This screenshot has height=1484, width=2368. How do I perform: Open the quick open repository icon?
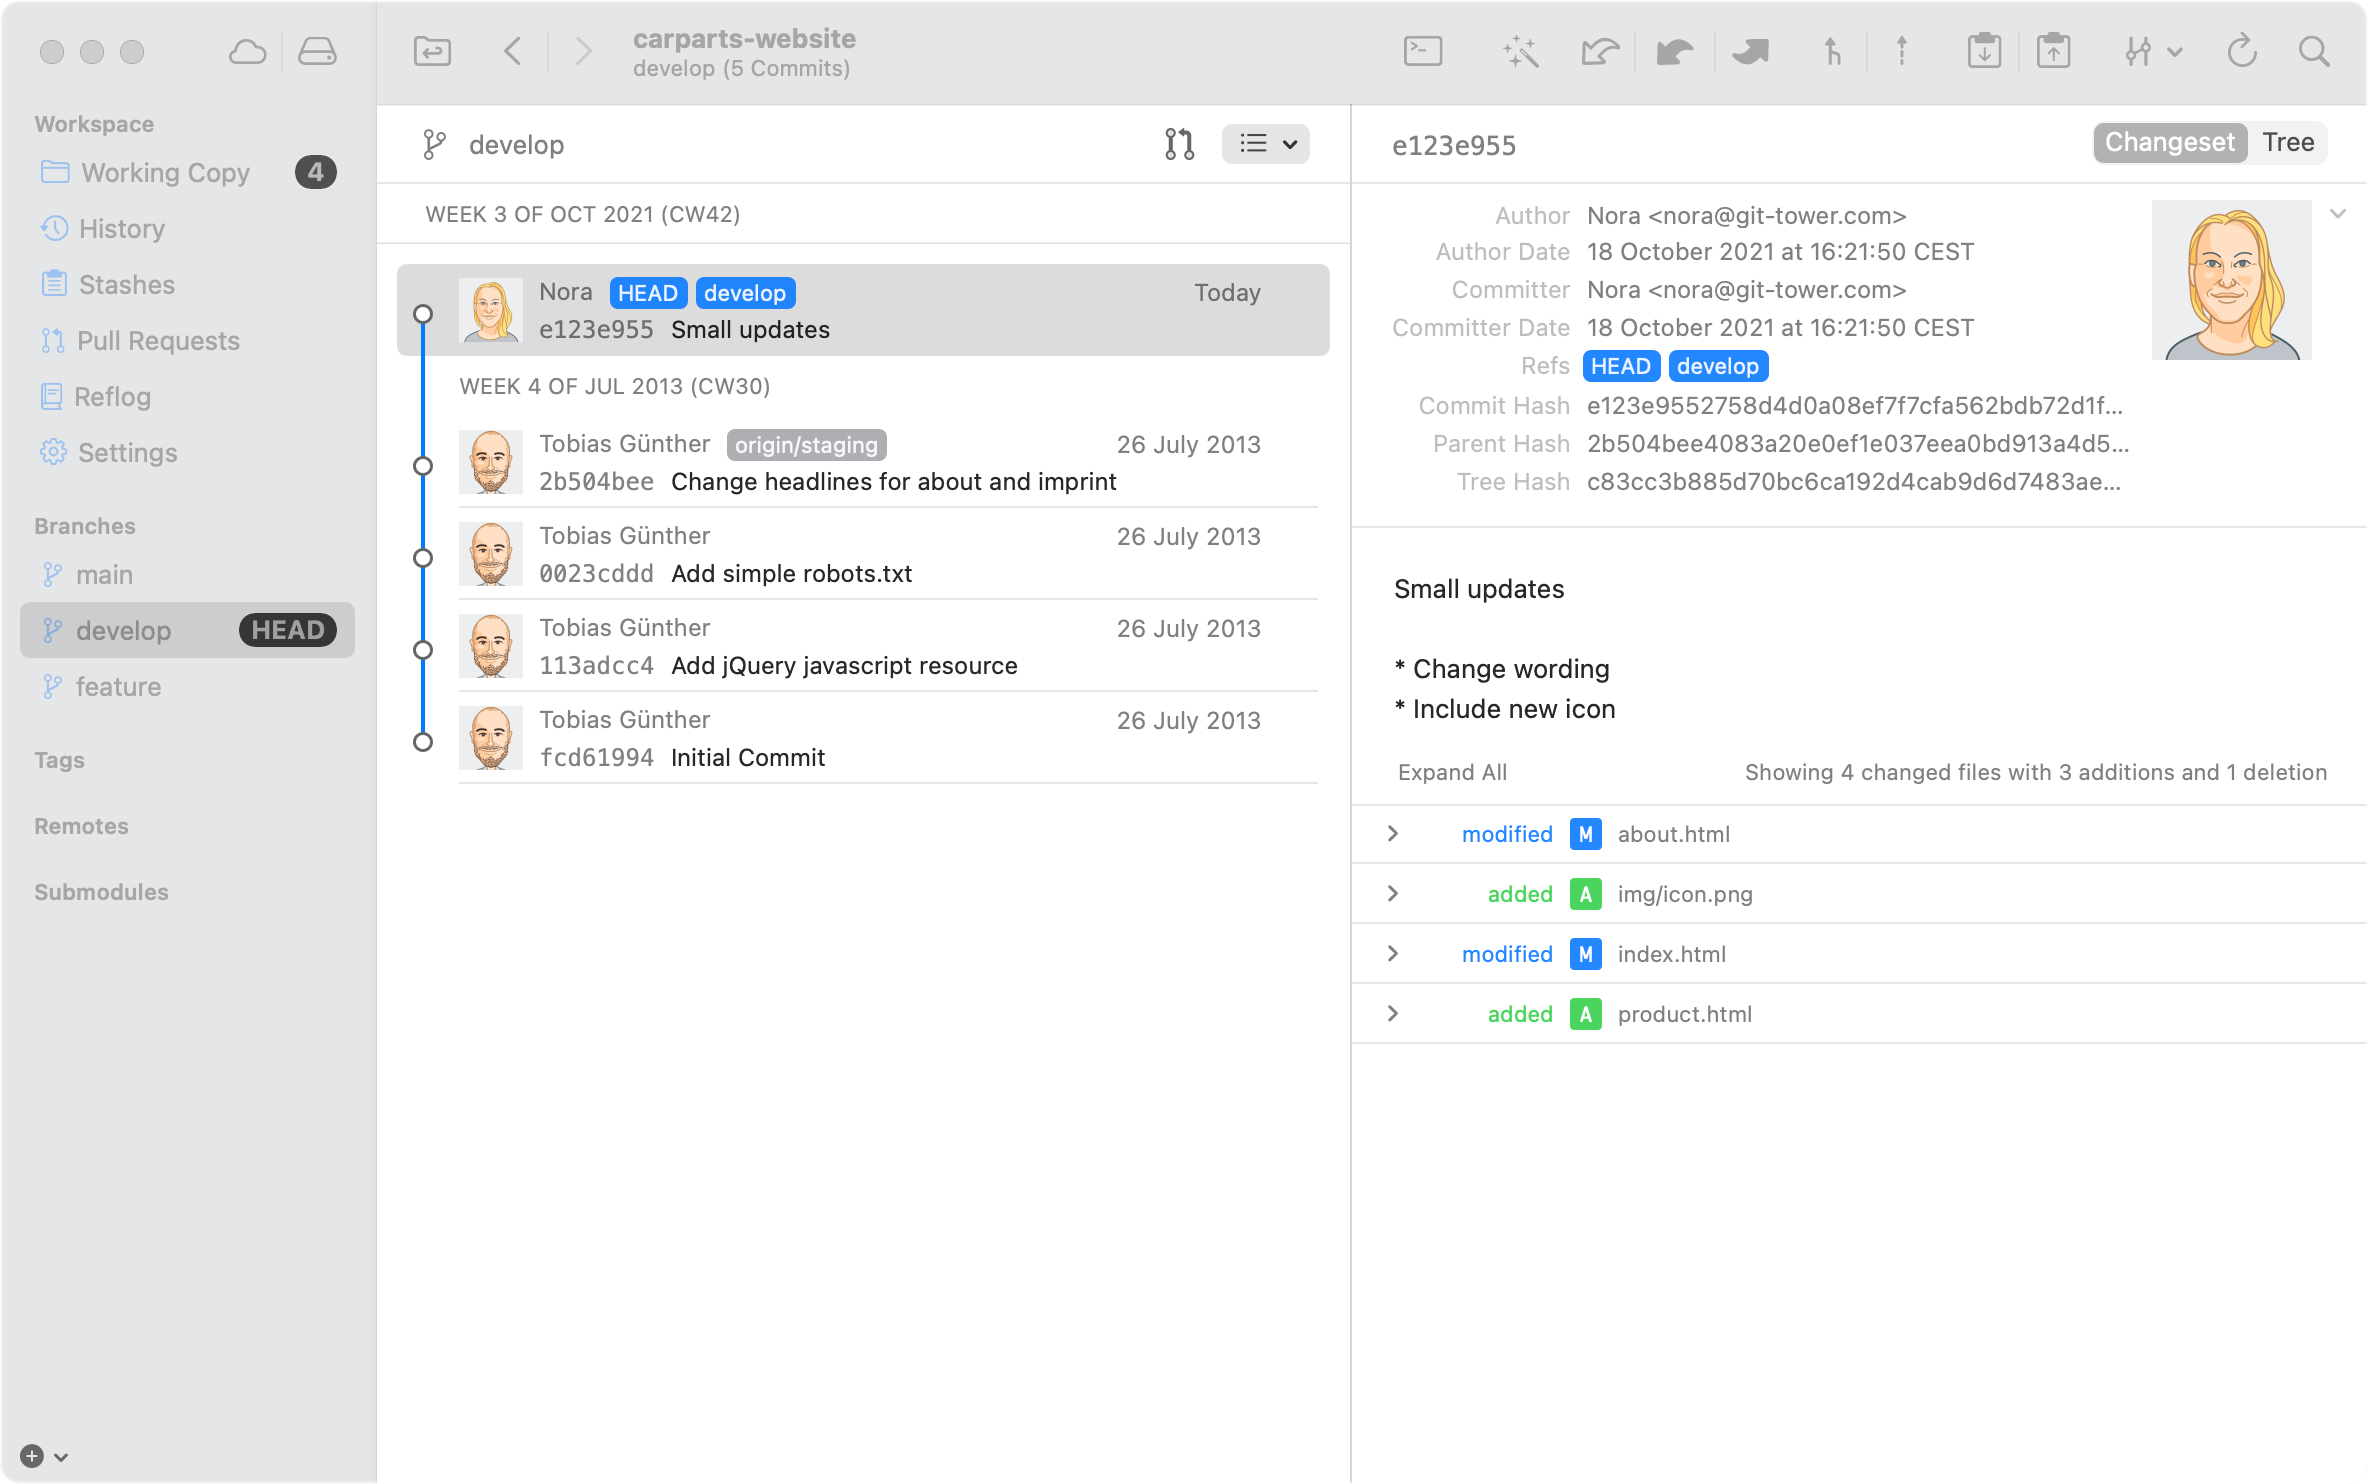click(432, 51)
